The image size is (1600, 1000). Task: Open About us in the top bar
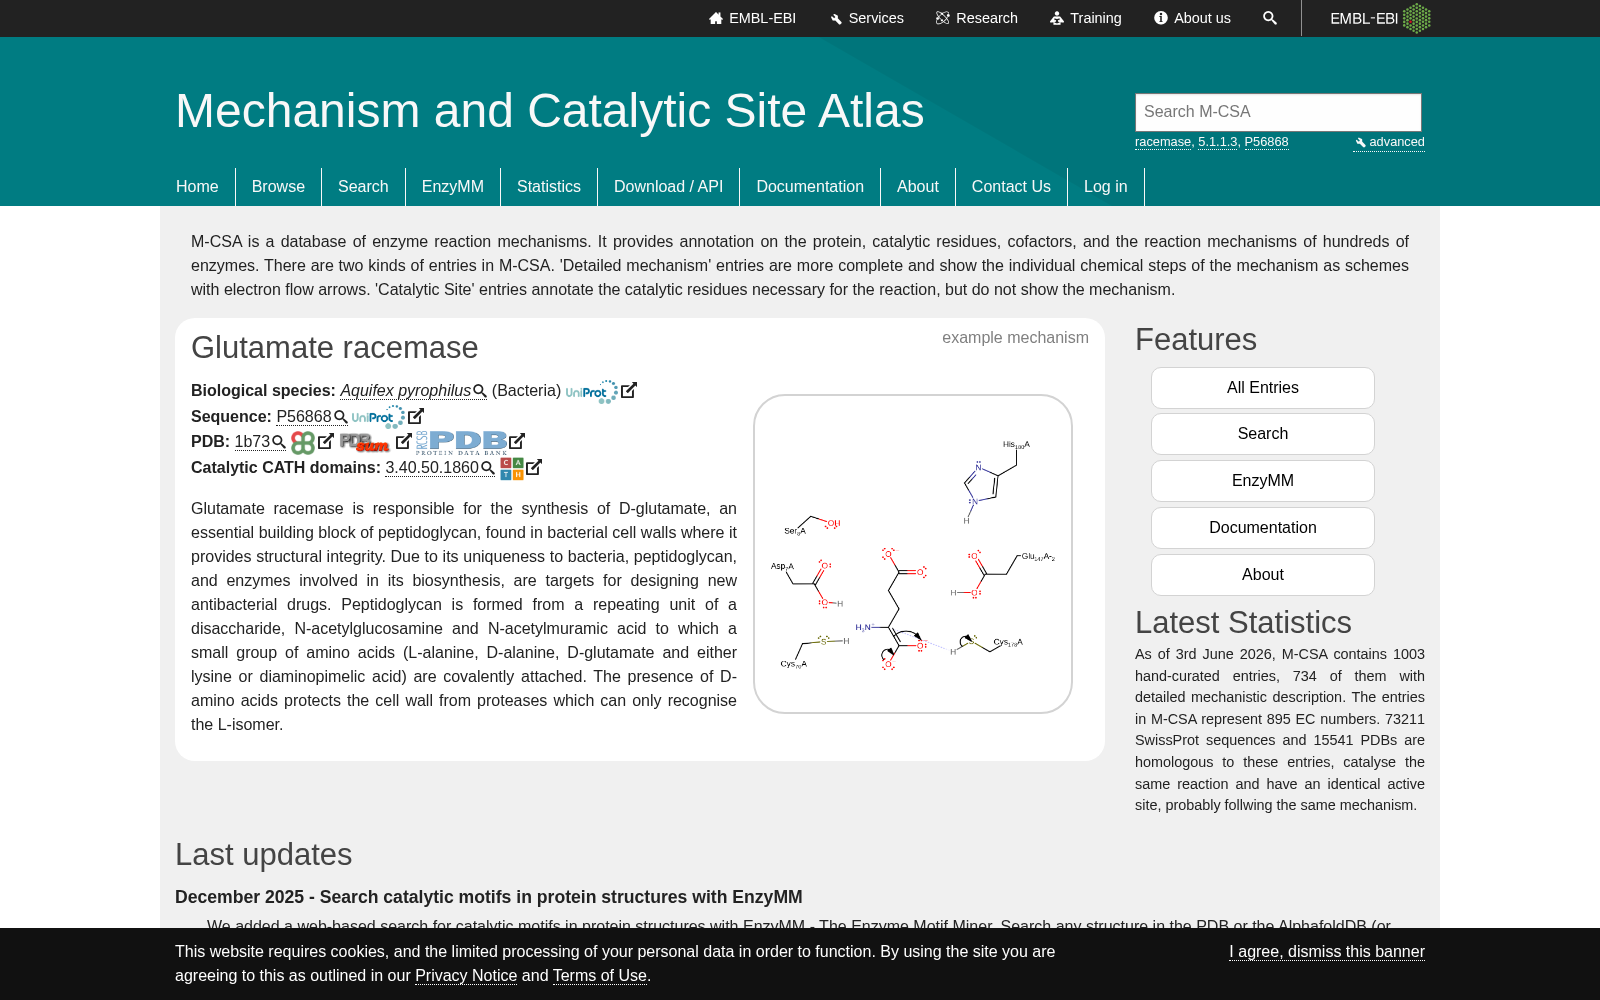(1192, 18)
